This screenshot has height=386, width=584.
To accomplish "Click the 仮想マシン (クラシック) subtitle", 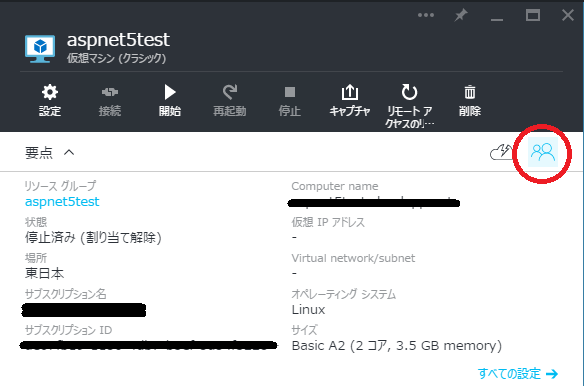I will (x=117, y=58).
